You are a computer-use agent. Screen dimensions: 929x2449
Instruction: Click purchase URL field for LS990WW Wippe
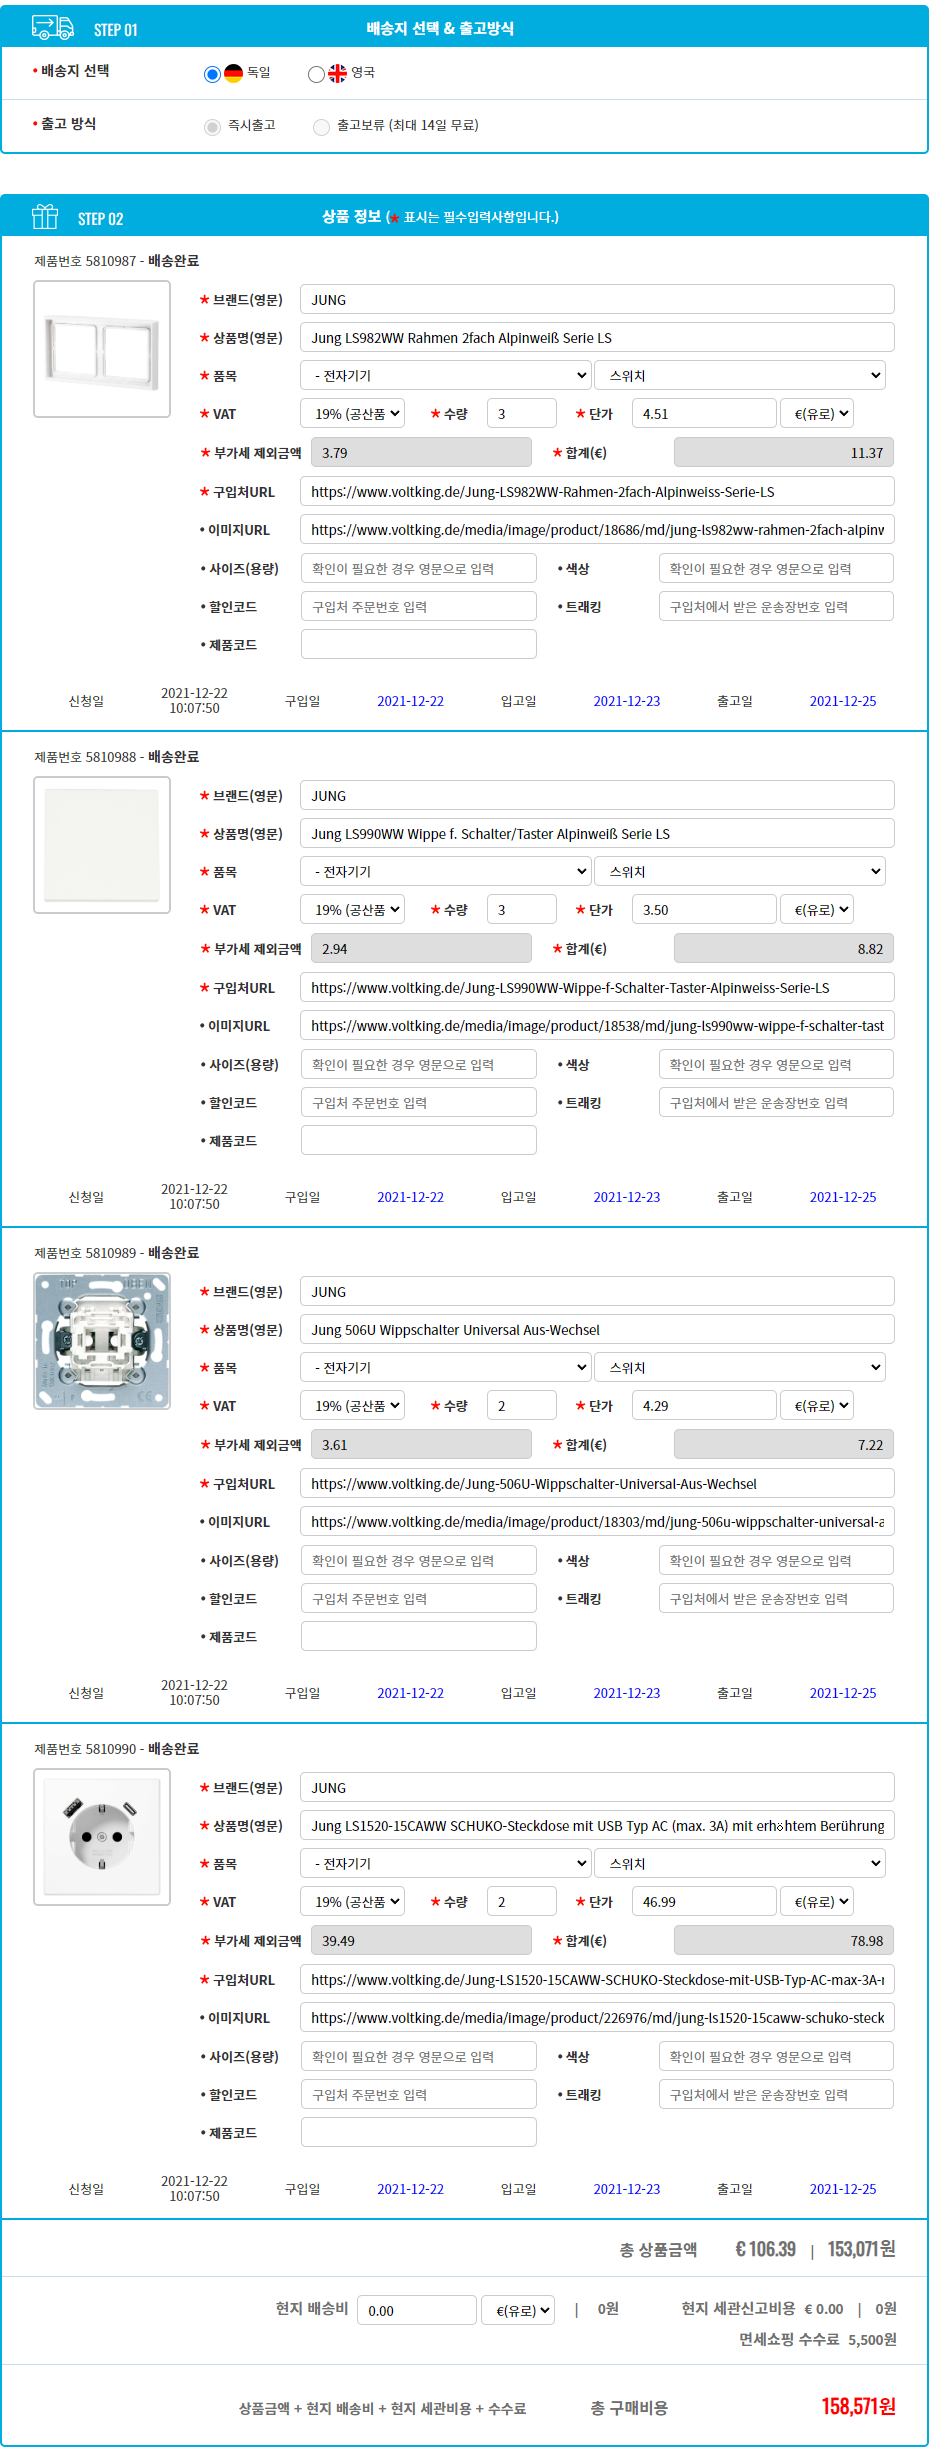point(597,987)
